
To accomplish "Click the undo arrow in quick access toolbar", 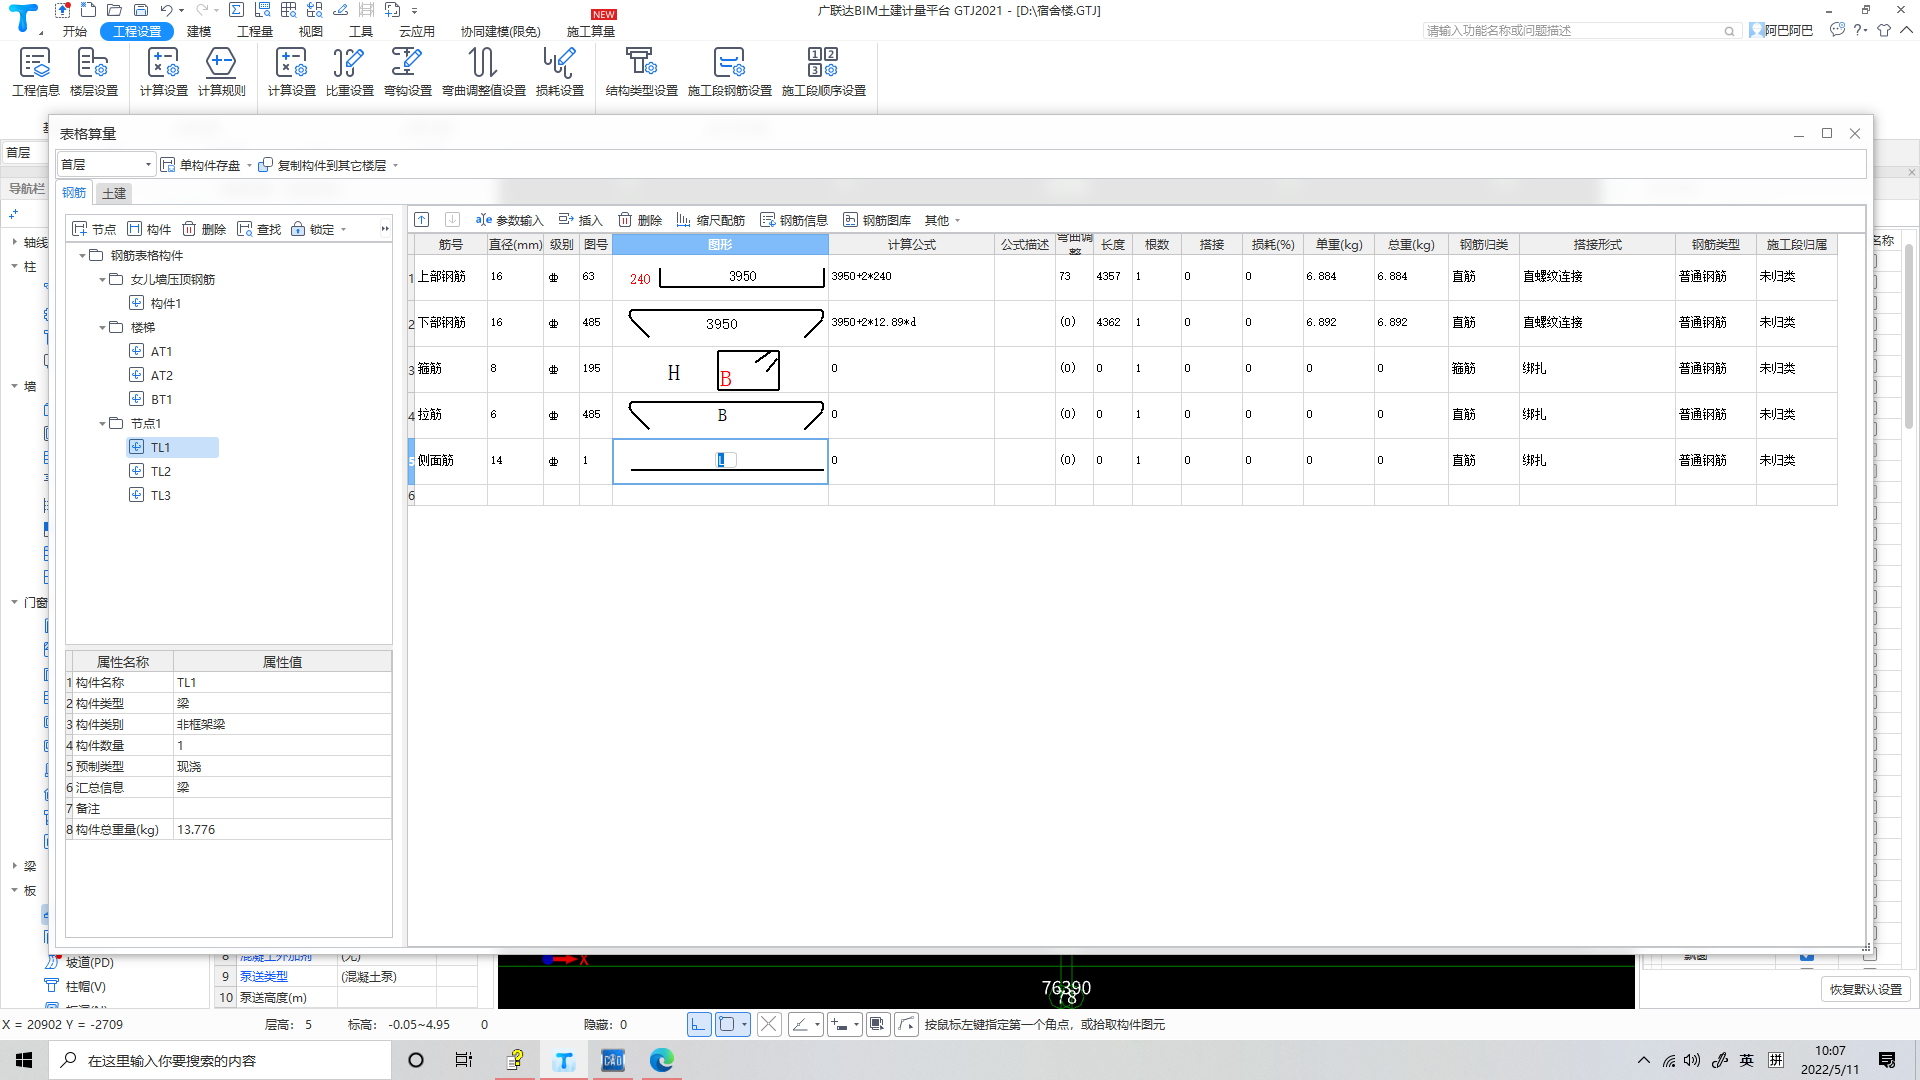I will (x=166, y=10).
